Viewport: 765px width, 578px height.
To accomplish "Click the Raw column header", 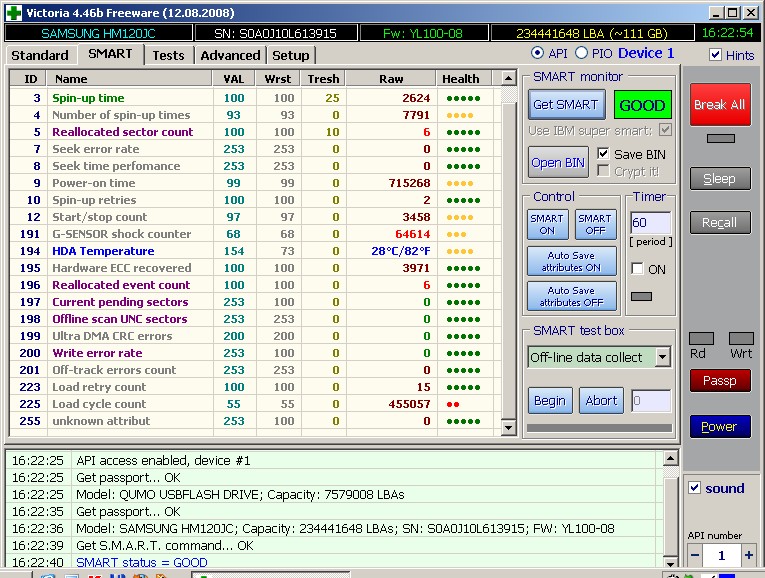I will [391, 79].
